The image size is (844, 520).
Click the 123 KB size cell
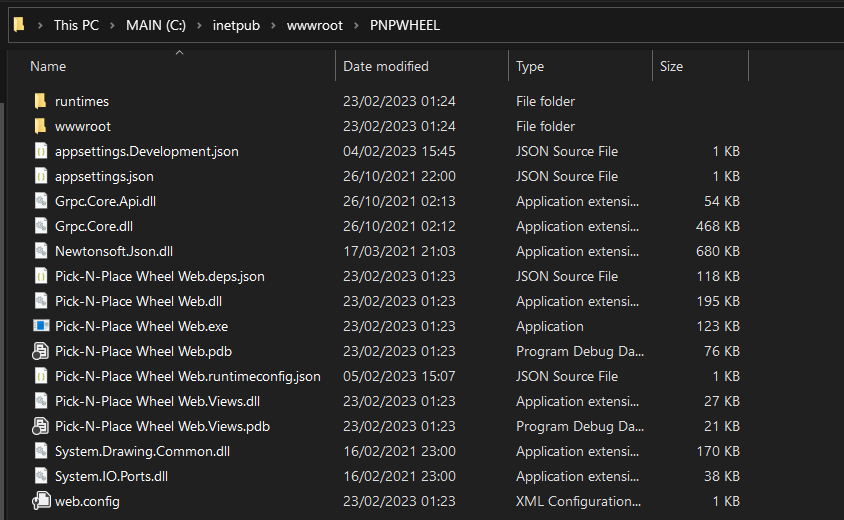coord(718,326)
